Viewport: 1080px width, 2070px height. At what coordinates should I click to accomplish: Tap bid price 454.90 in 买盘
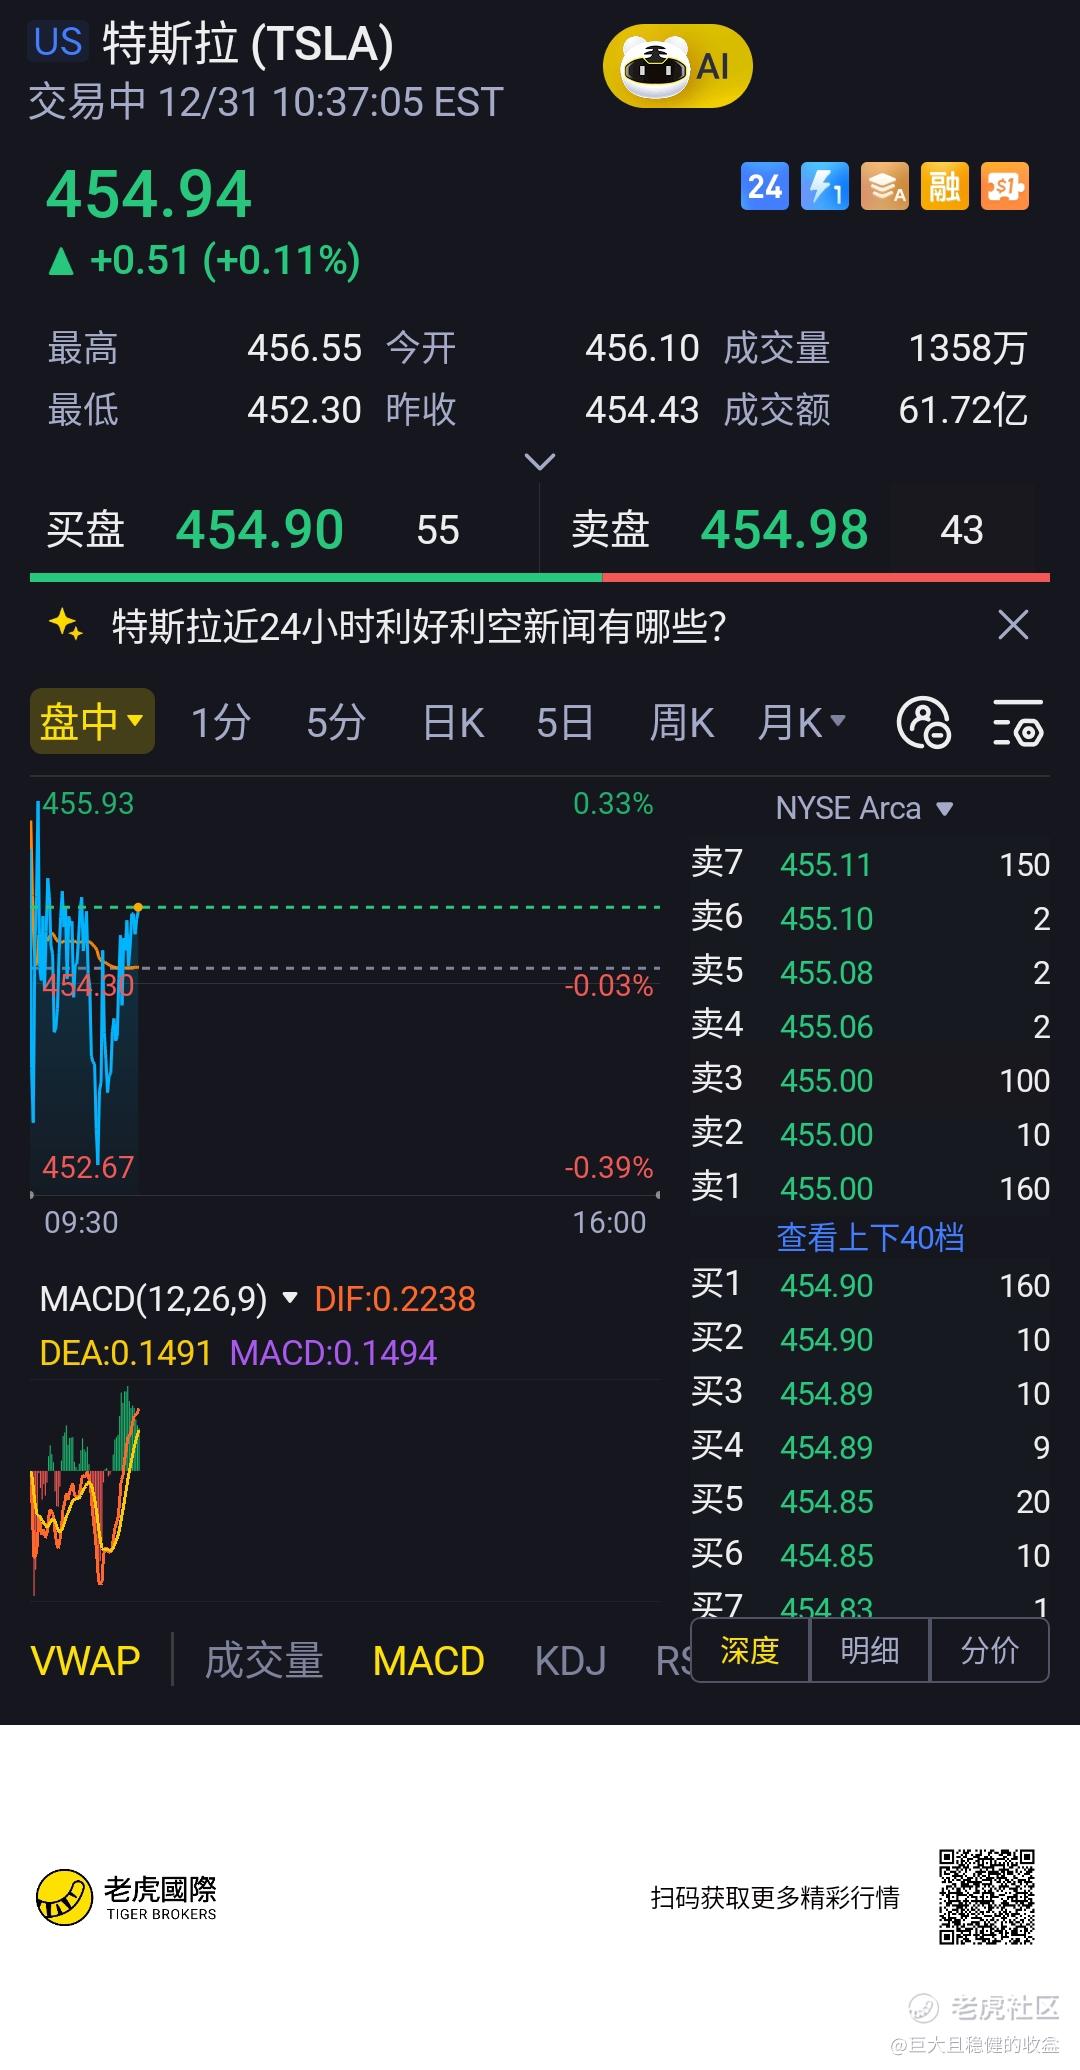coord(260,529)
